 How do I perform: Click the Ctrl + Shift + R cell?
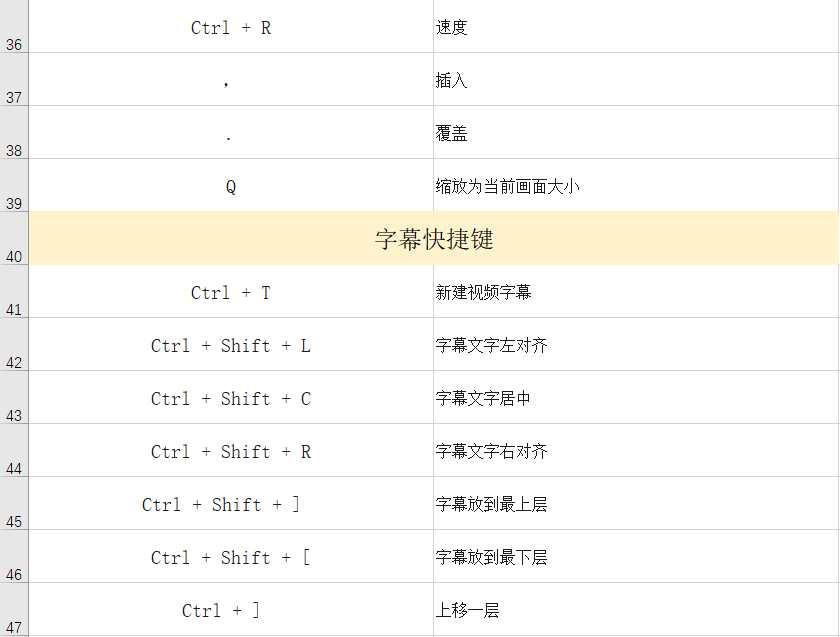231,452
